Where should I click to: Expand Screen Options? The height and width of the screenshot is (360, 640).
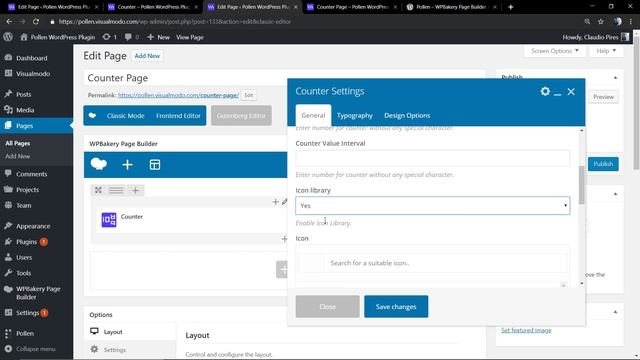[555, 51]
